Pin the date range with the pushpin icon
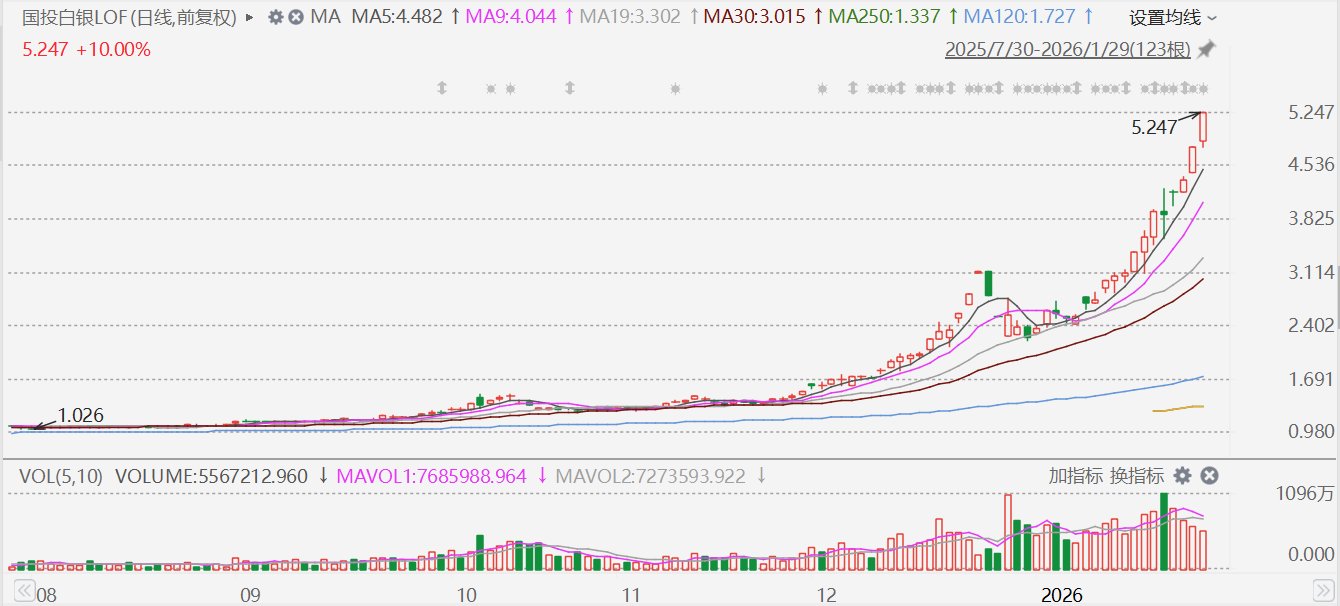The height and width of the screenshot is (606, 1340). (x=1207, y=49)
